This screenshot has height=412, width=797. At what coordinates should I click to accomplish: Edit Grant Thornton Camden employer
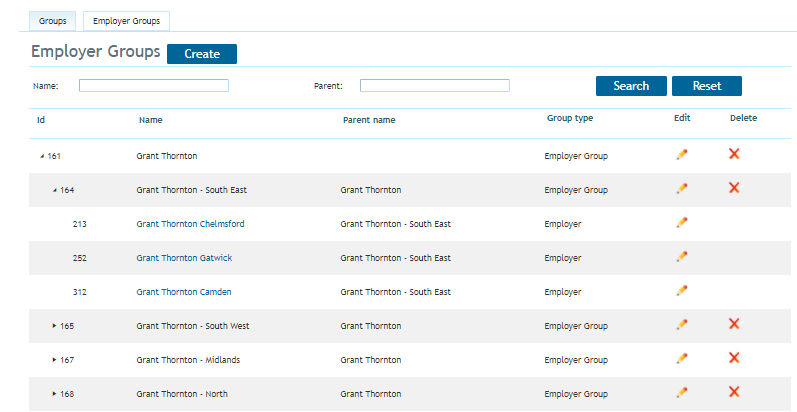[682, 291]
